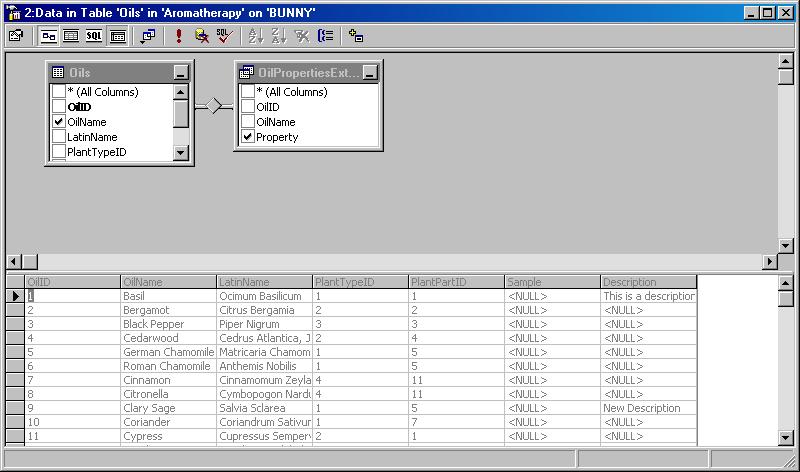Run the query with the exclamation icon
Image resolution: width=800 pixels, height=472 pixels.
click(179, 36)
